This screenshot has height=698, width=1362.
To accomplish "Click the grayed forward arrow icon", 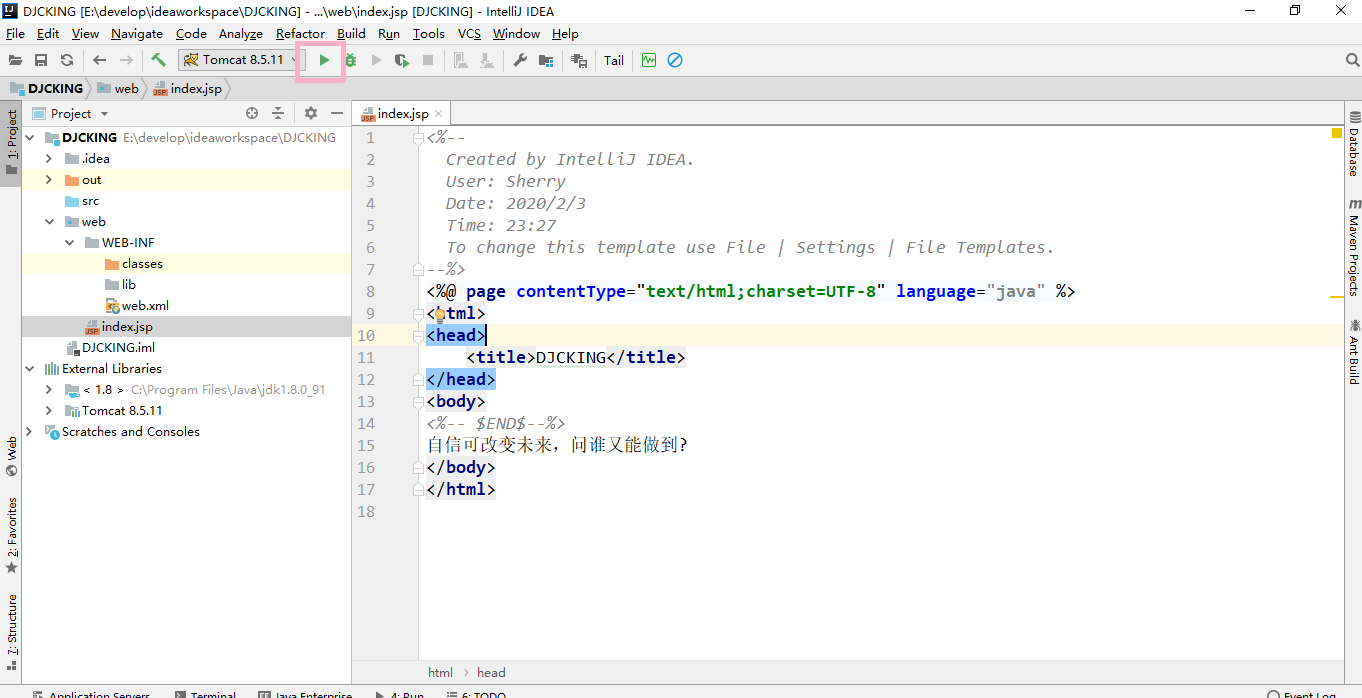I will [x=126, y=60].
